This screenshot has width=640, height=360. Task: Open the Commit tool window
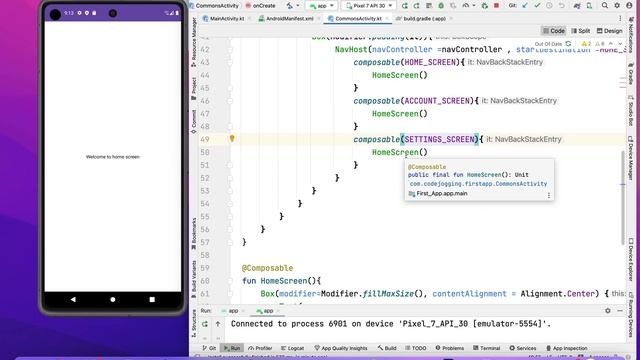pos(194,121)
